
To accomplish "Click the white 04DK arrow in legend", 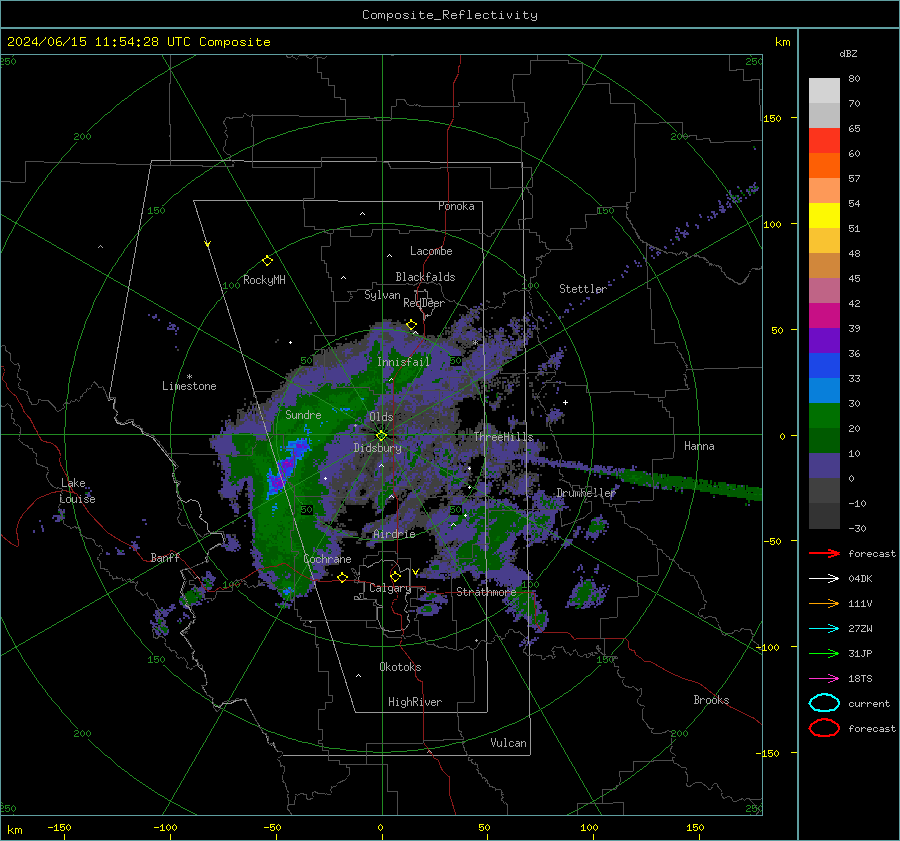I will (824, 579).
